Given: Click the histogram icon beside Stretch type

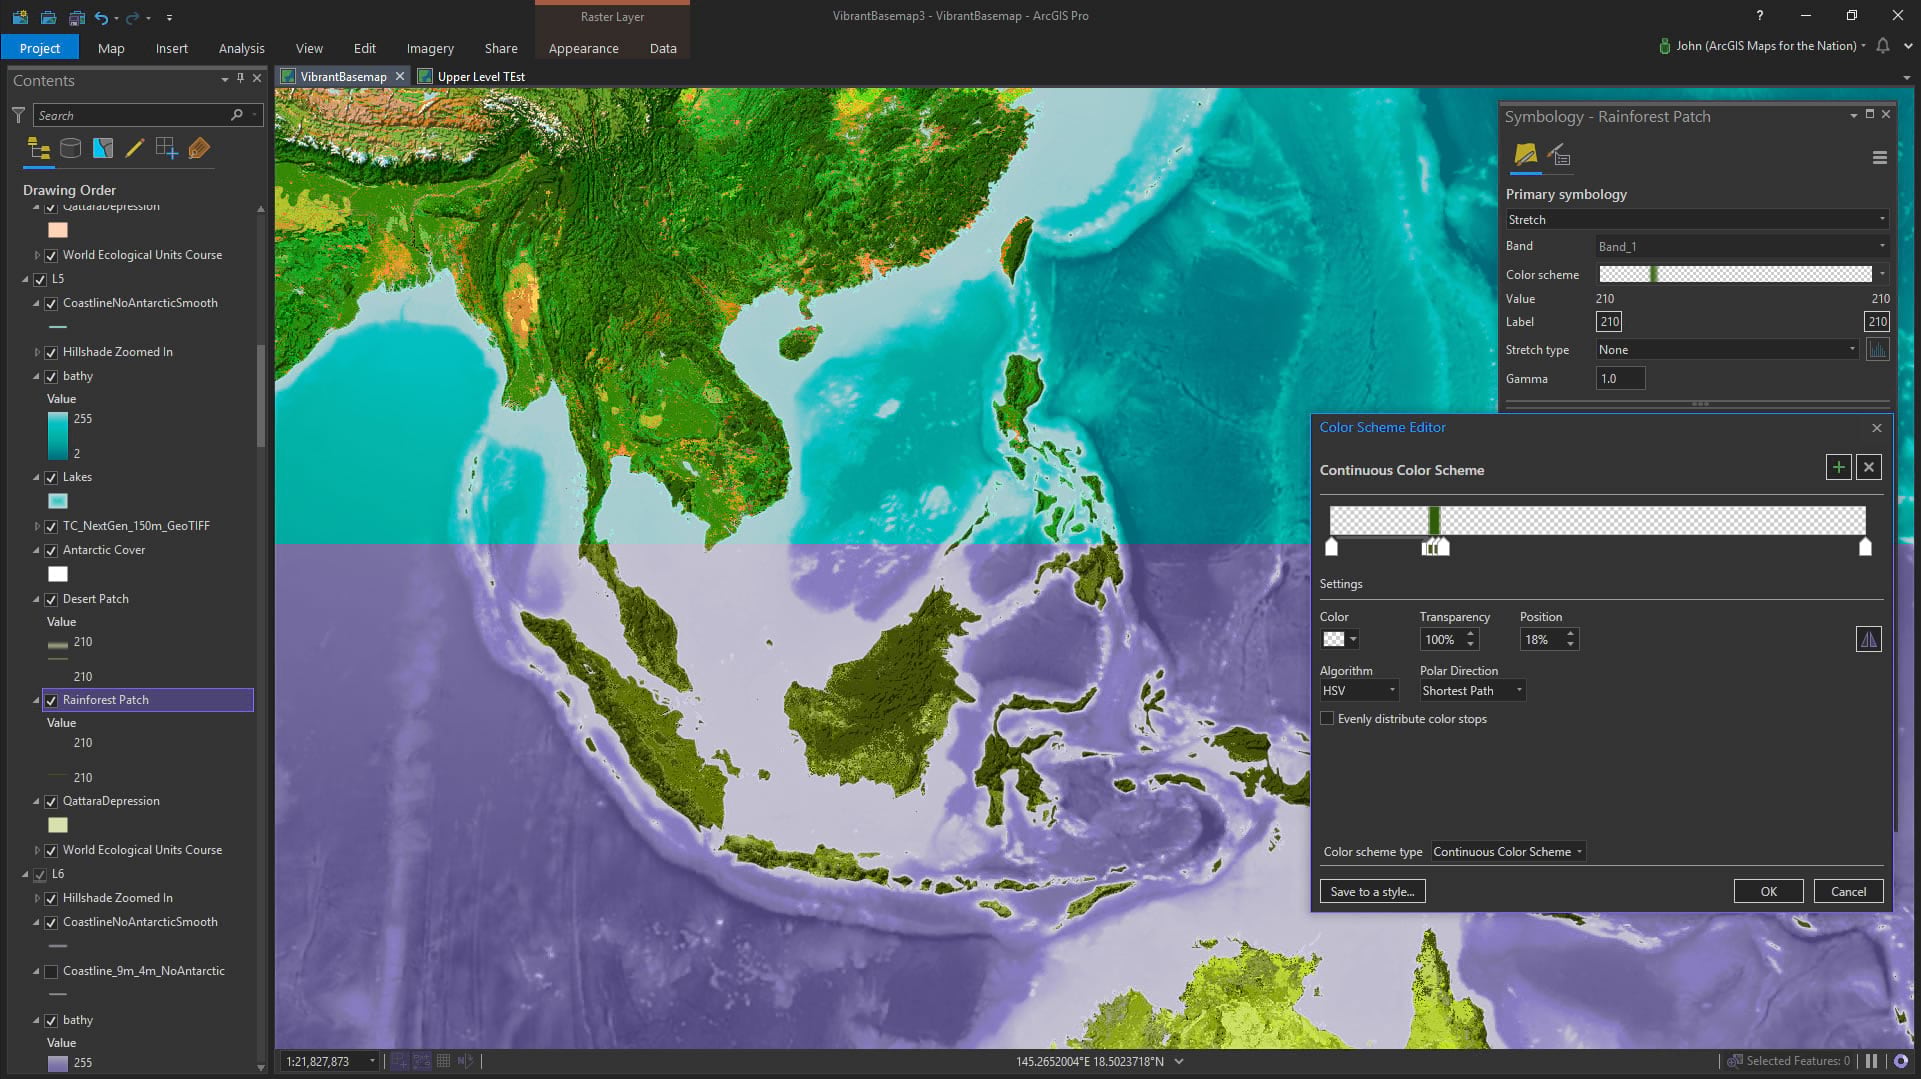Looking at the screenshot, I should pyautogui.click(x=1877, y=350).
